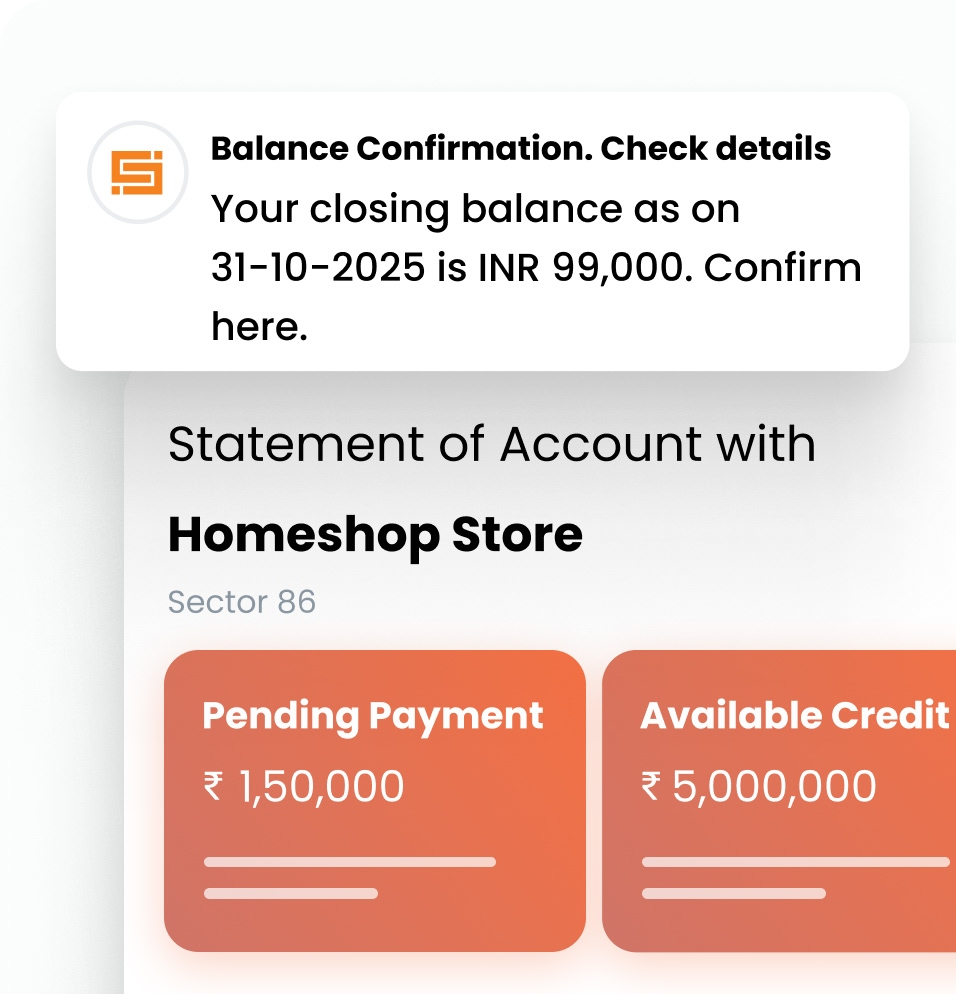The image size is (956, 994).
Task: Click the rupee symbol beside 1,50,000
Action: point(213,788)
